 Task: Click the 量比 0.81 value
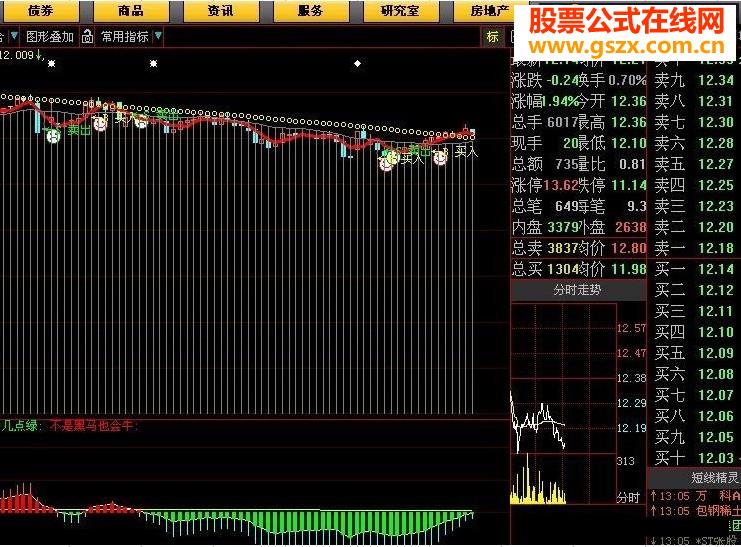[x=632, y=165]
